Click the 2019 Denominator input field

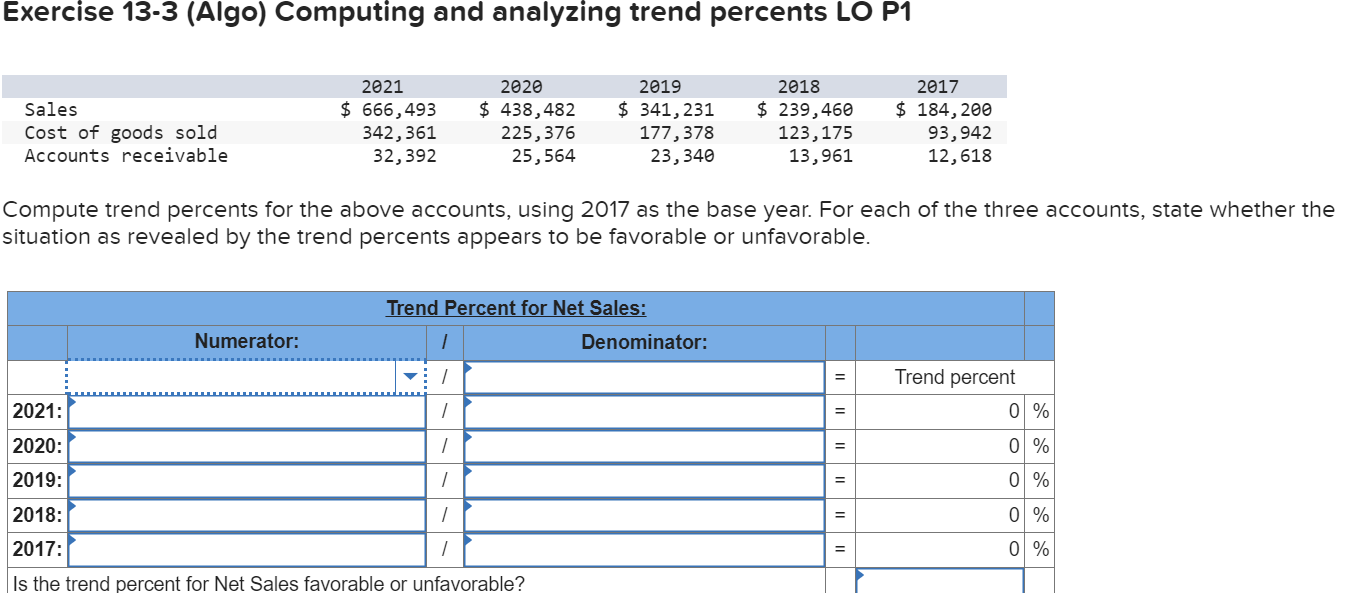coord(640,480)
